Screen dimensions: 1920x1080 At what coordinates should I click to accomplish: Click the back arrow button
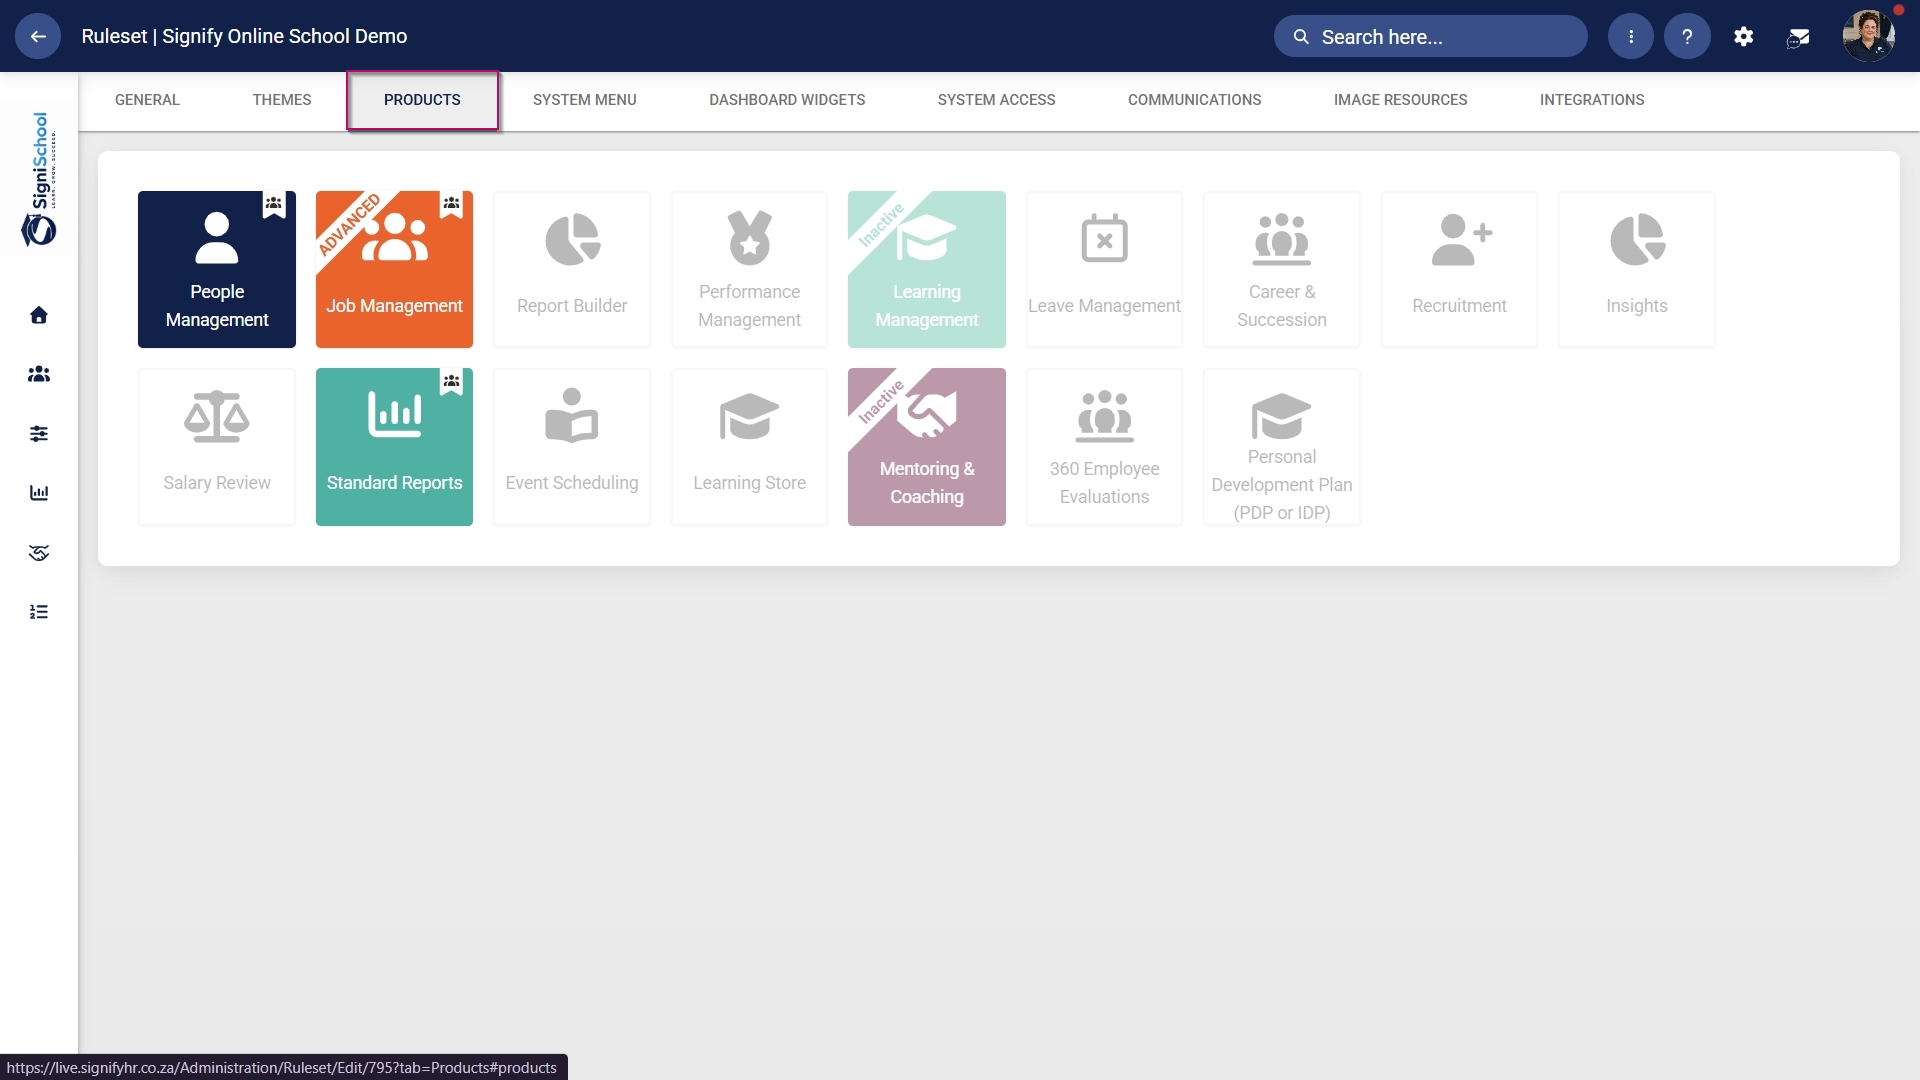pyautogui.click(x=38, y=36)
